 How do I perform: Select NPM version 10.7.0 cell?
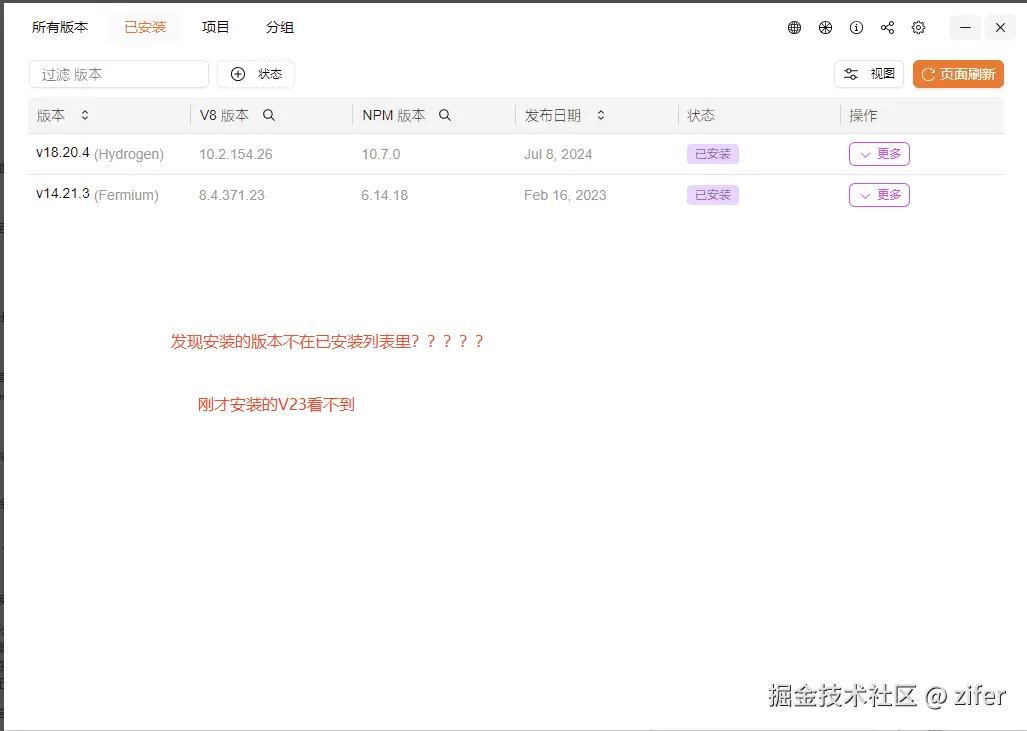pyautogui.click(x=381, y=155)
